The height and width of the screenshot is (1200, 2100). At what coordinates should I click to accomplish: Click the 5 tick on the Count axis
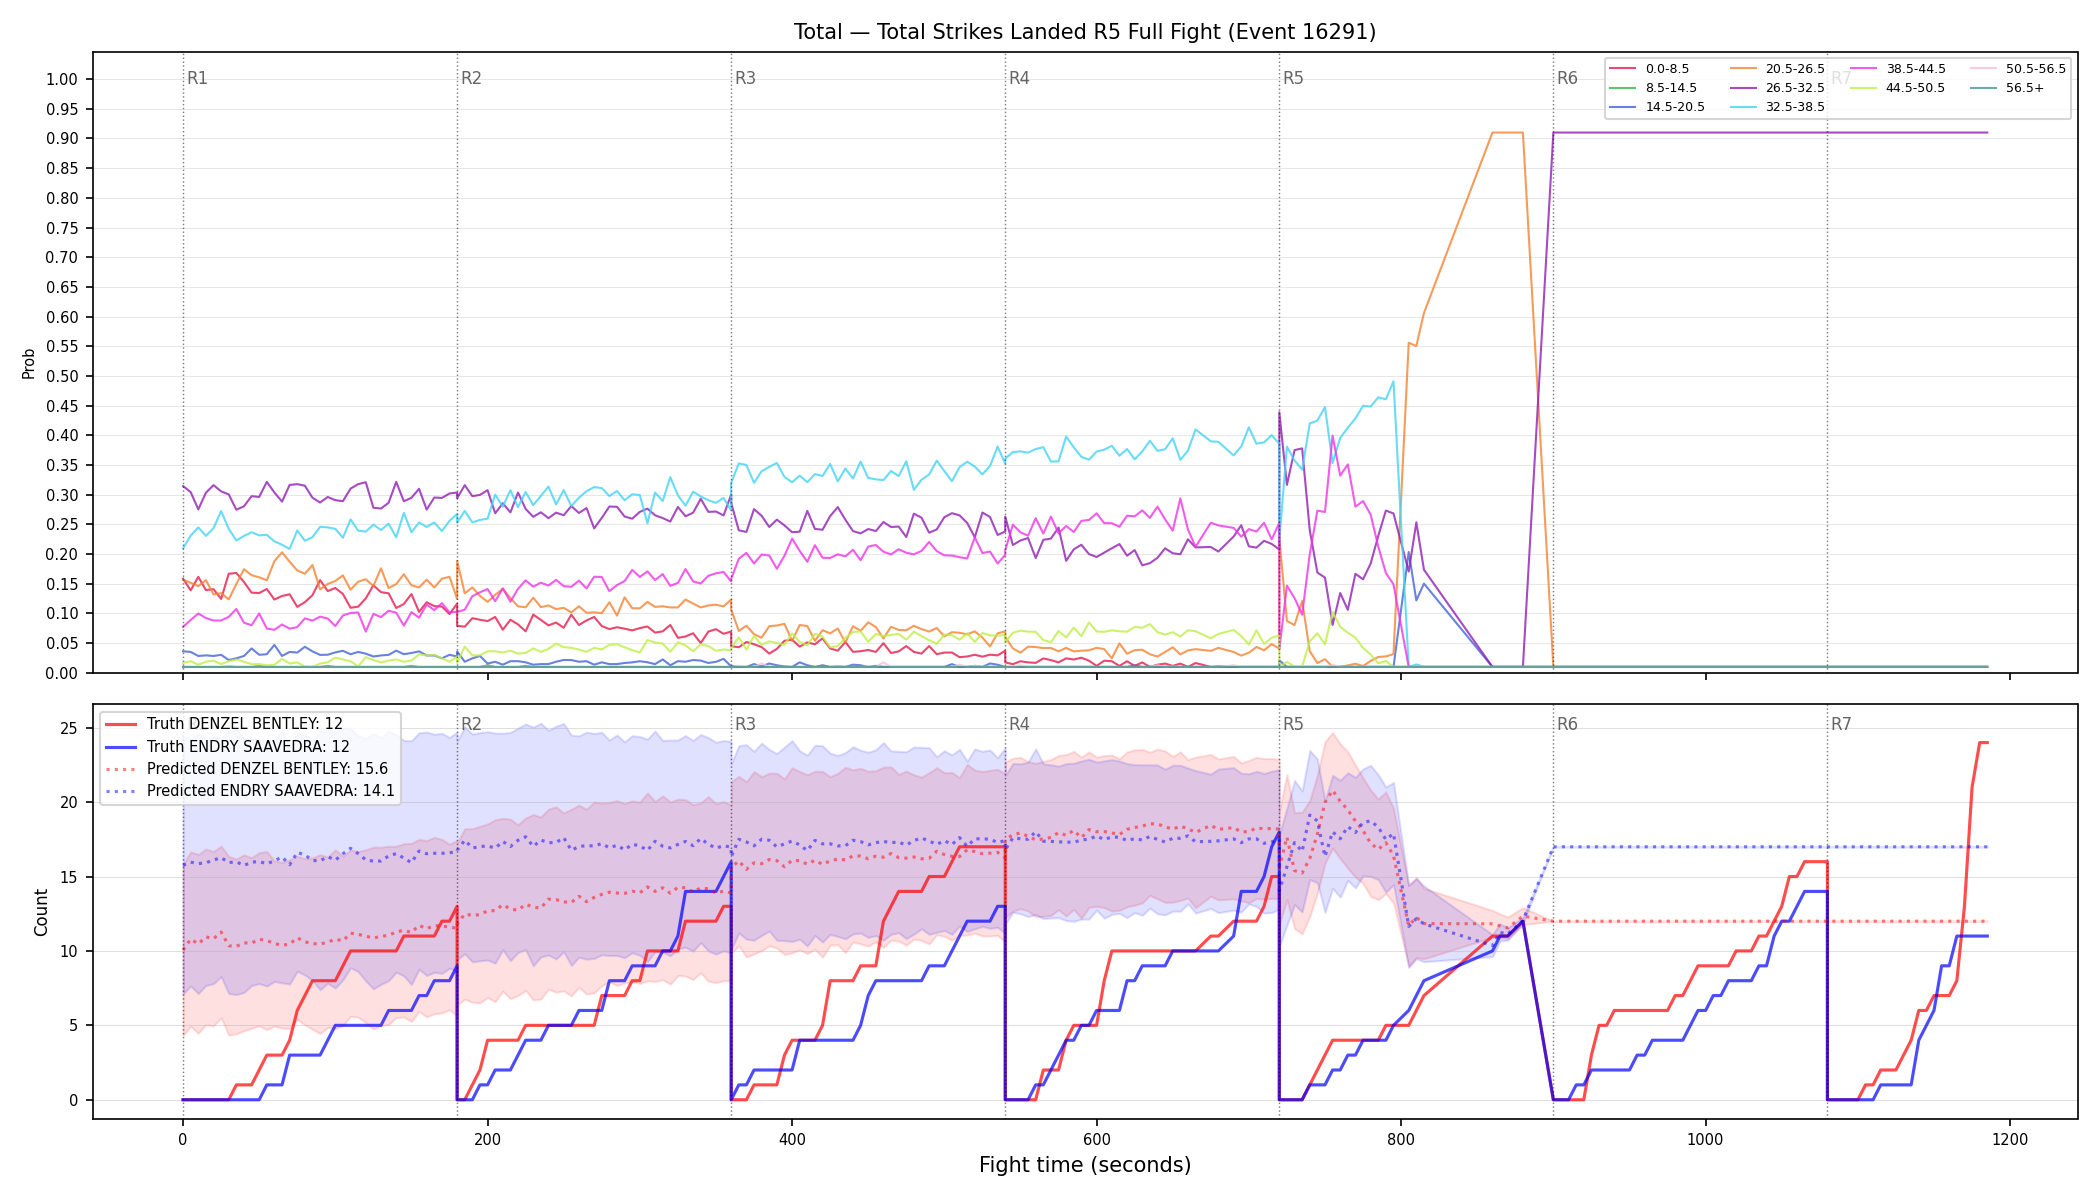73,1025
